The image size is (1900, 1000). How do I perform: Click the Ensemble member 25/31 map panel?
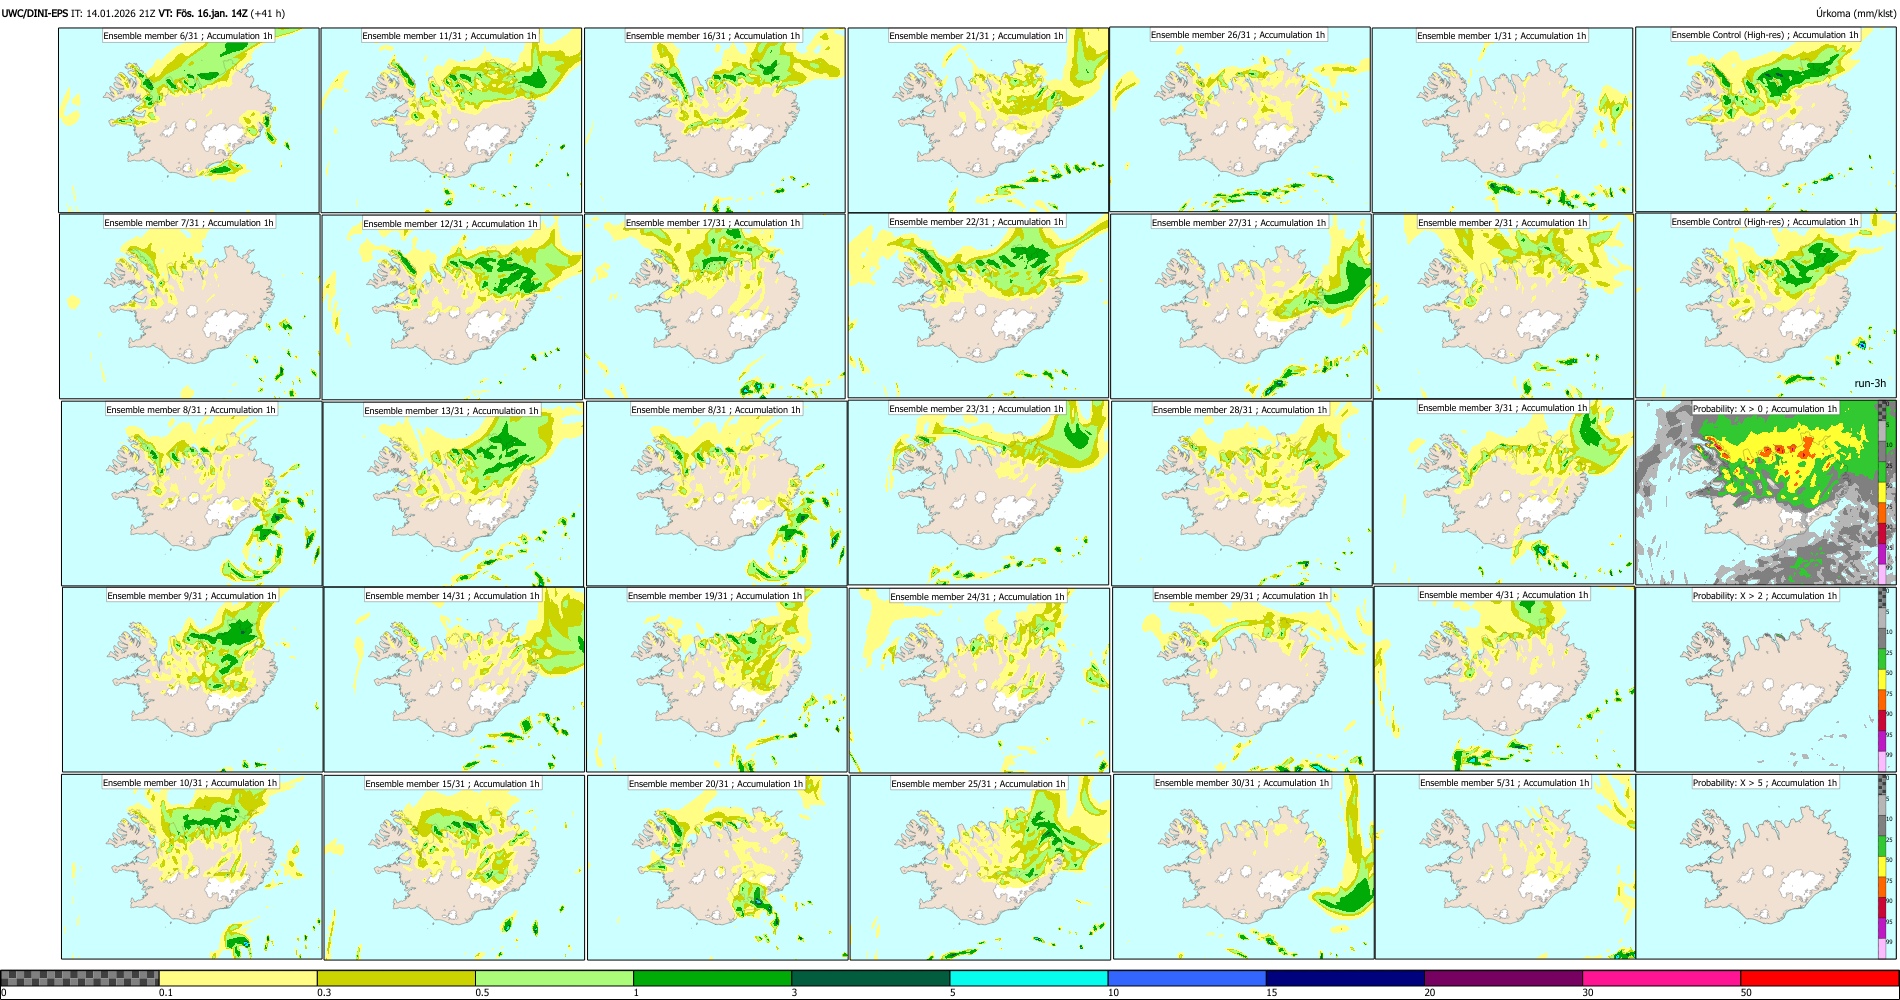pyautogui.click(x=980, y=868)
